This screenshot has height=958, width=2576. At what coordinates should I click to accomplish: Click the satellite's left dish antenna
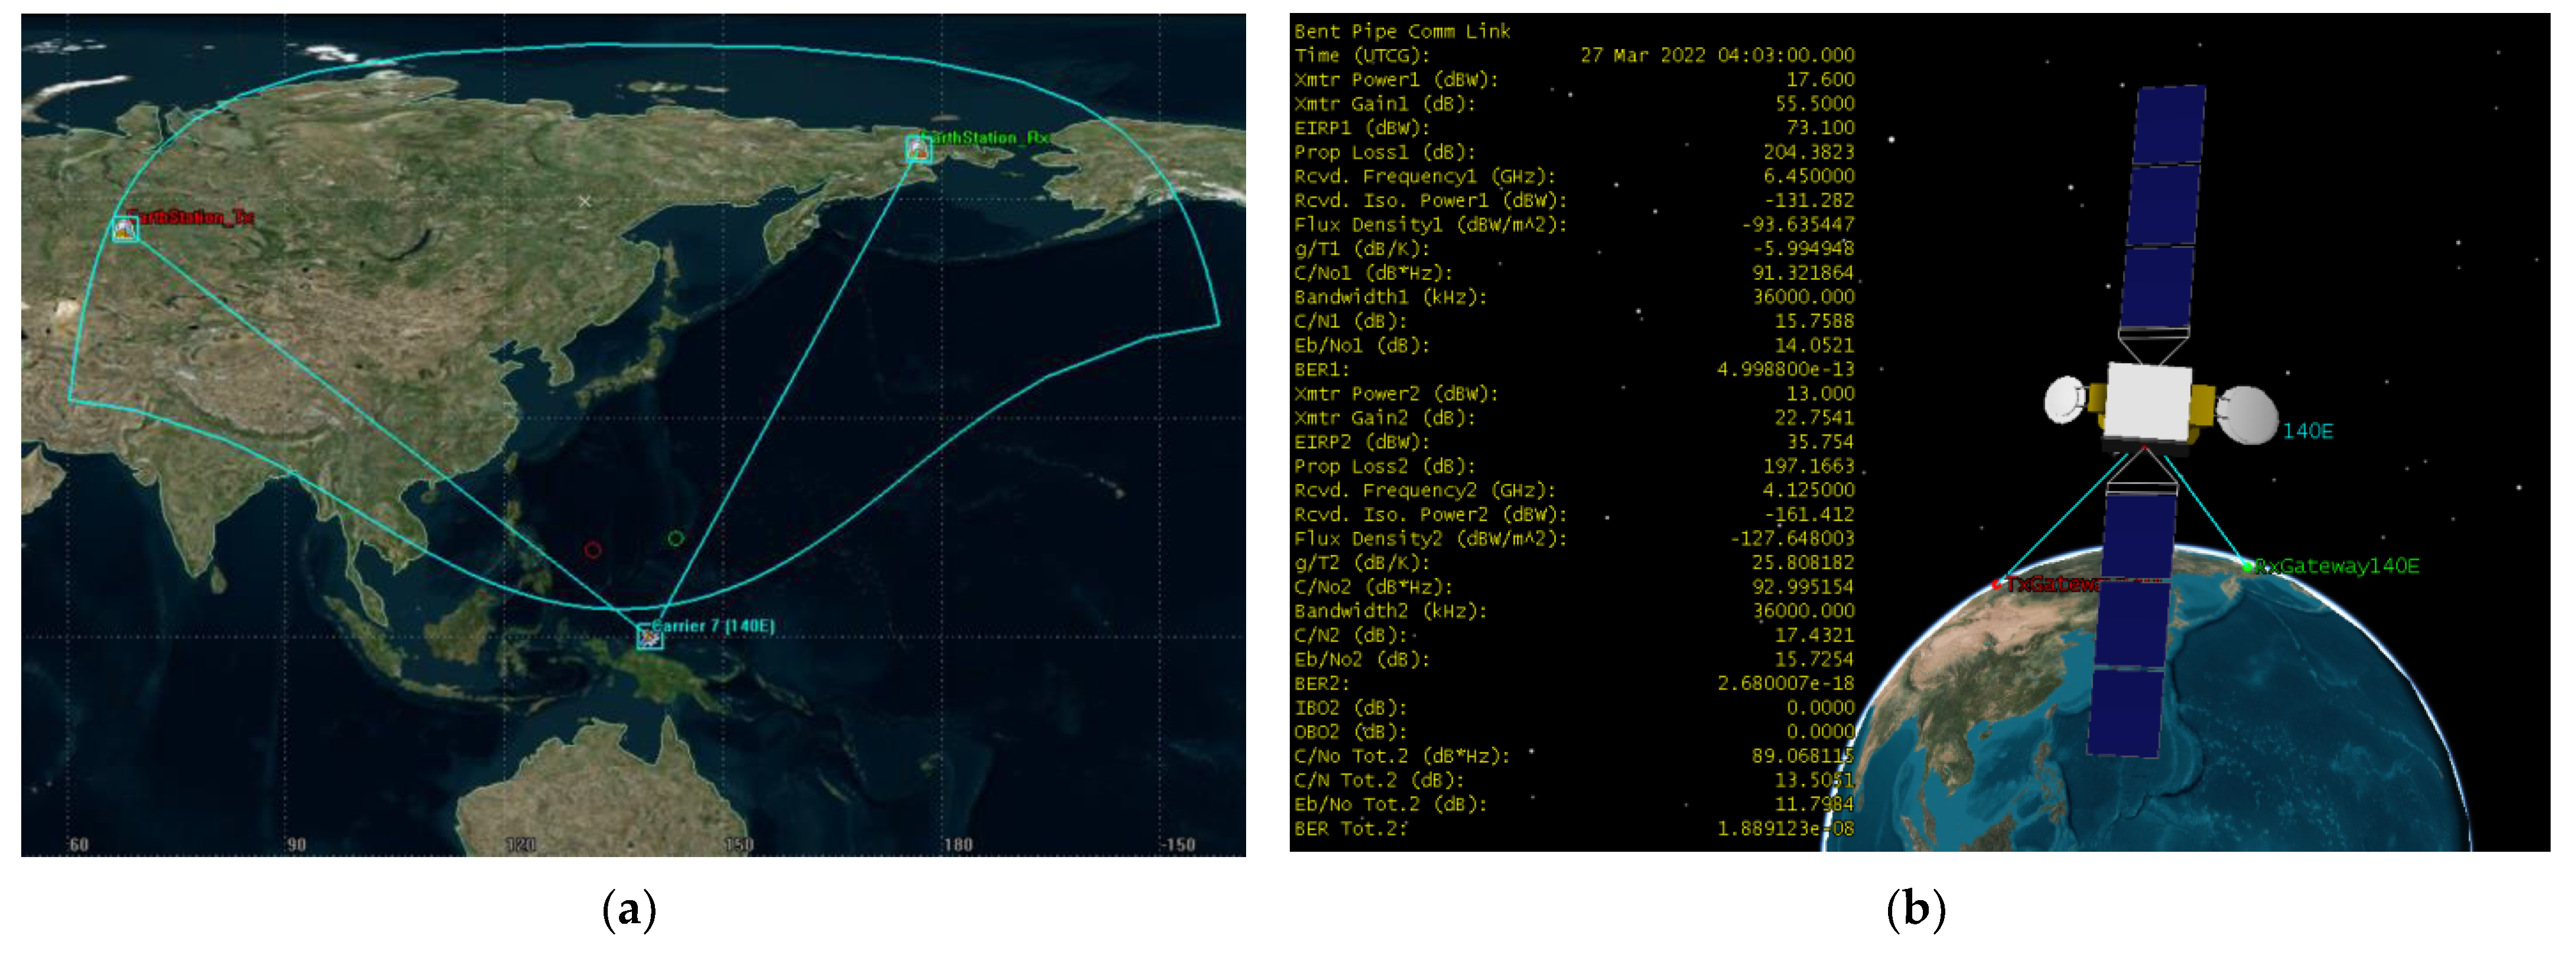pos(2066,400)
